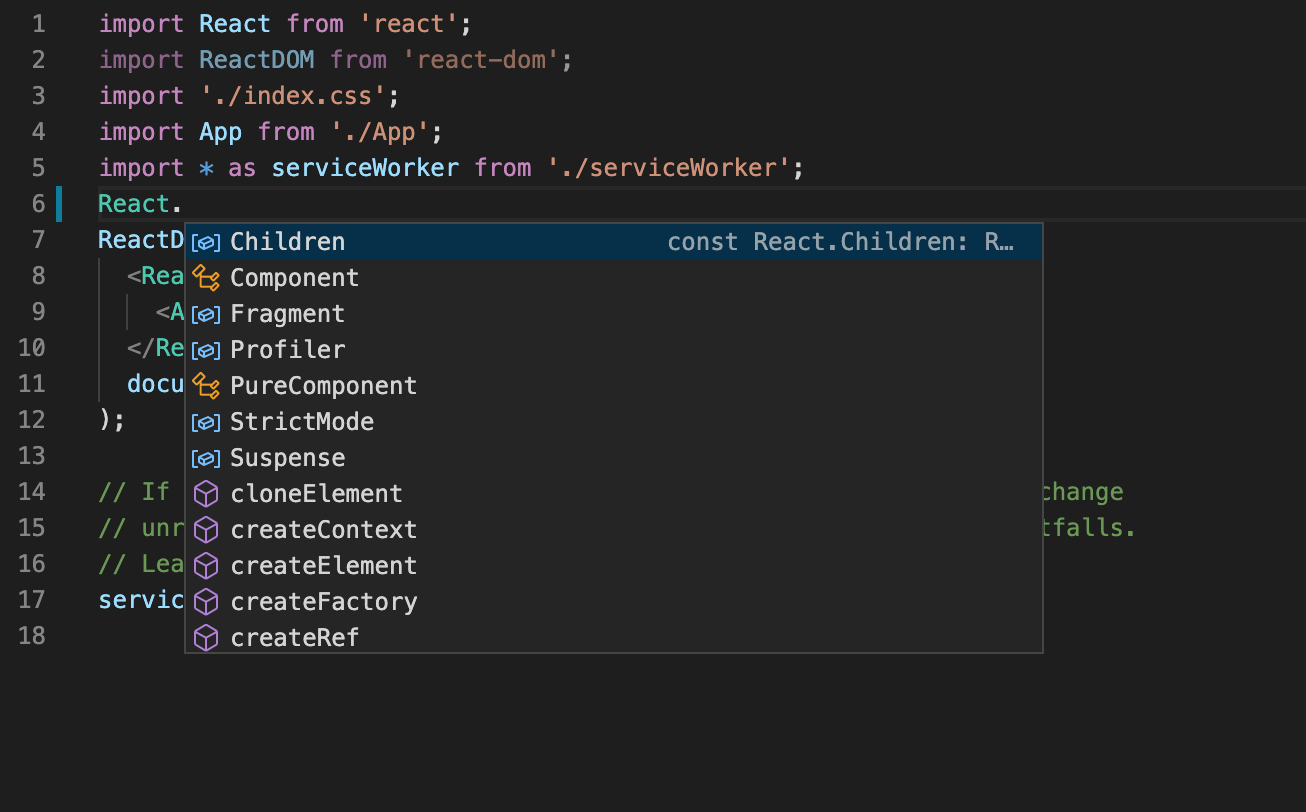Click the serviceWorker import on line 5
The height and width of the screenshot is (812, 1306).
[365, 167]
